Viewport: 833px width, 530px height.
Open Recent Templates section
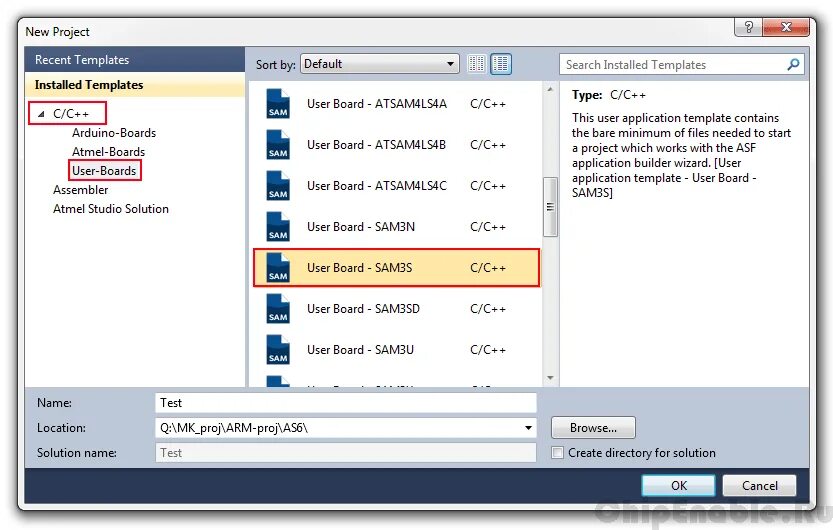coord(134,59)
